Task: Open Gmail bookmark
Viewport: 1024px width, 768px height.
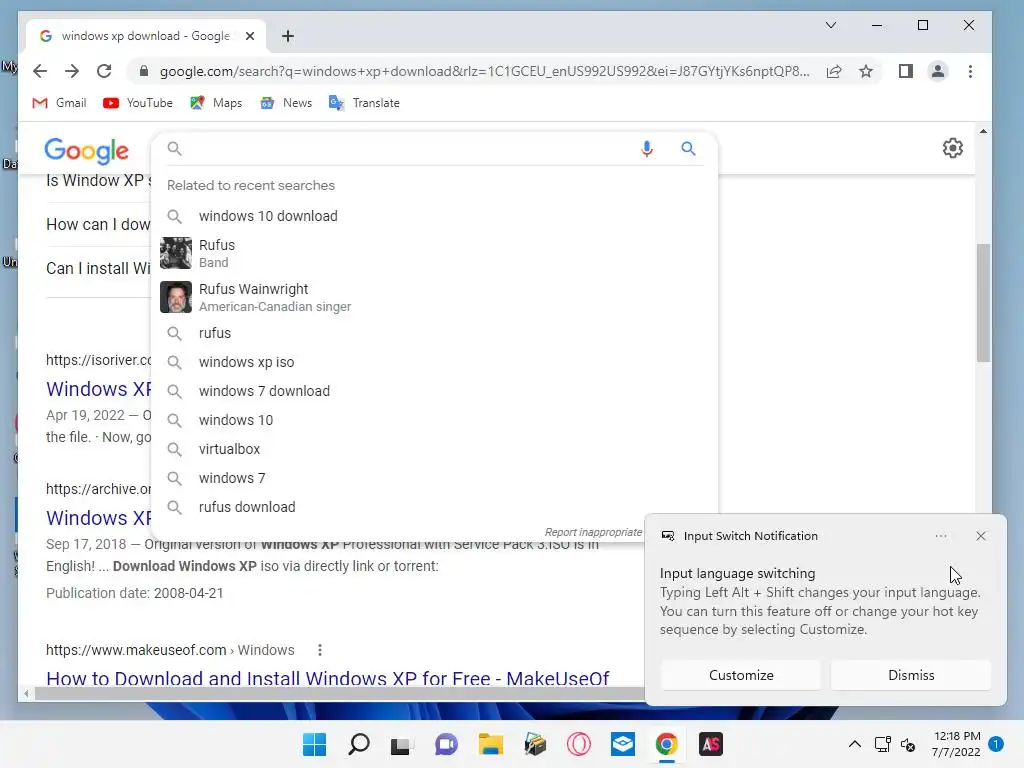Action: click(59, 103)
